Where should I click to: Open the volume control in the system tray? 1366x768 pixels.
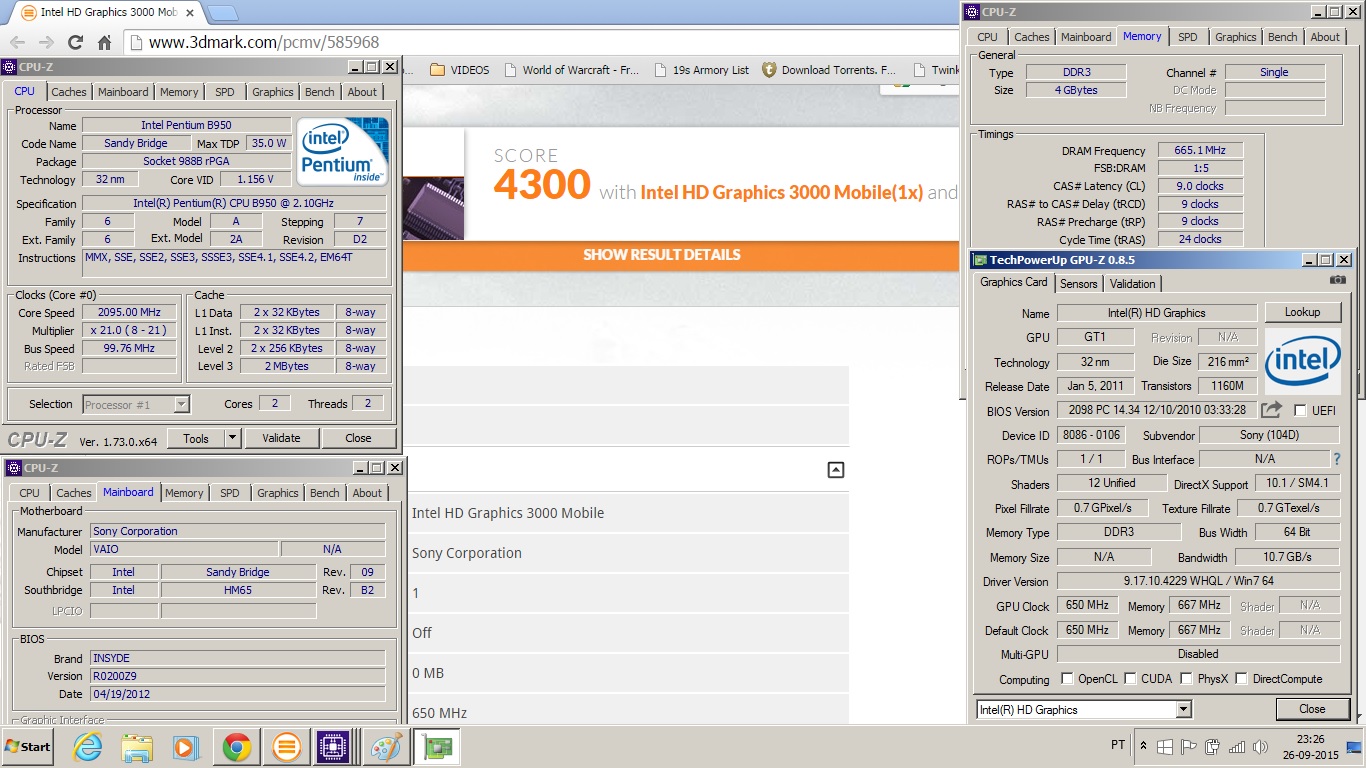[x=1260, y=747]
